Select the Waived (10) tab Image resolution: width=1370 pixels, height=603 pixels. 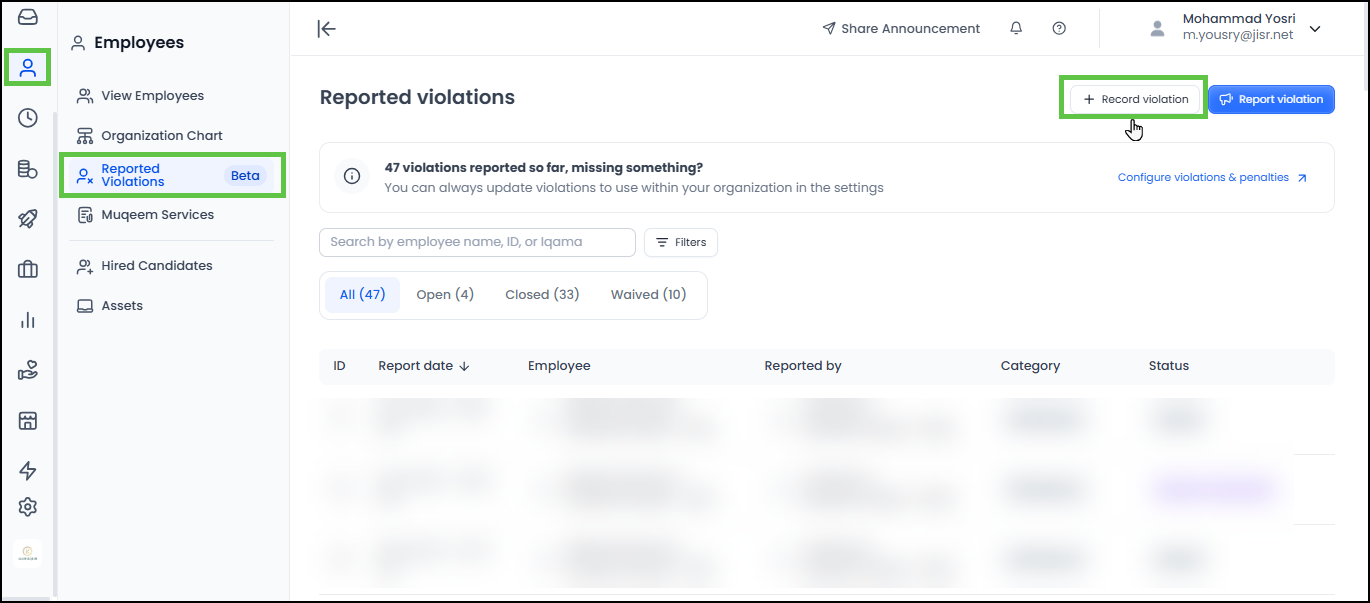[x=648, y=295]
